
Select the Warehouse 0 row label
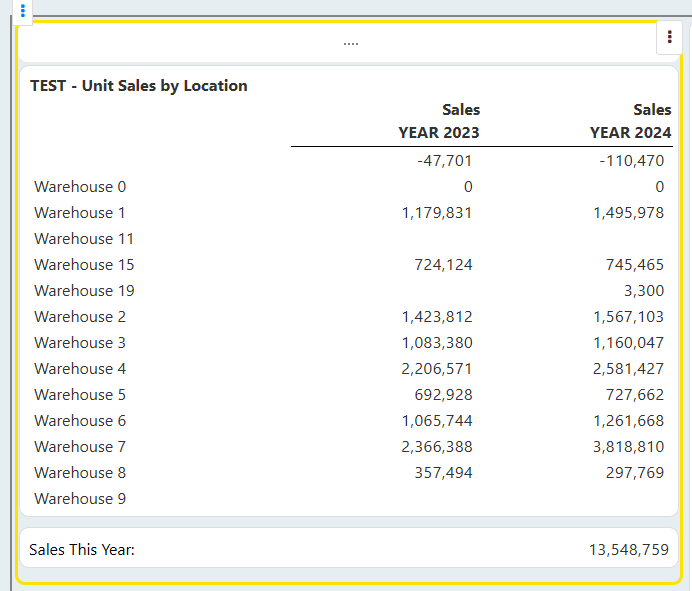click(80, 187)
